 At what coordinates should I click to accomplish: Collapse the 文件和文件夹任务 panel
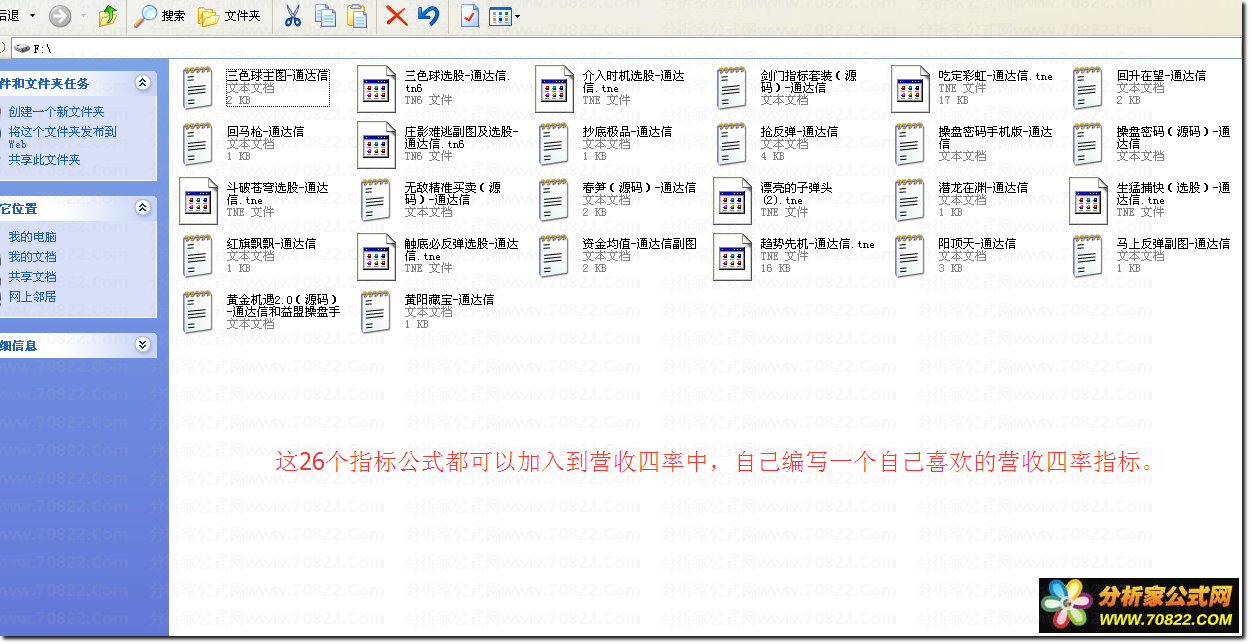point(142,83)
